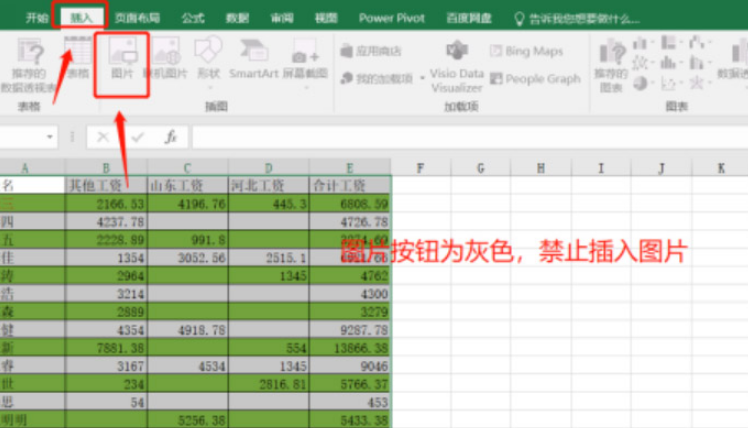The height and width of the screenshot is (428, 748).
Task: Click the cell with value 4196.76
Action: pyautogui.click(x=187, y=204)
